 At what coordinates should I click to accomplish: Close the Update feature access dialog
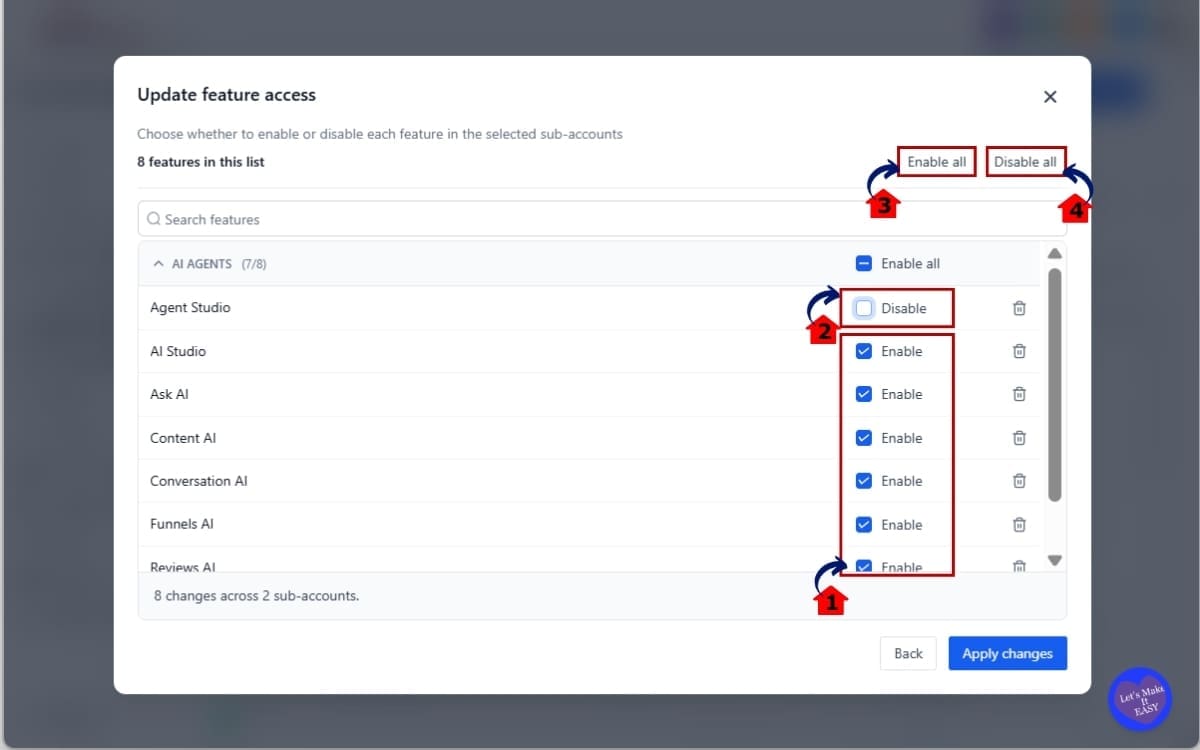click(1050, 96)
